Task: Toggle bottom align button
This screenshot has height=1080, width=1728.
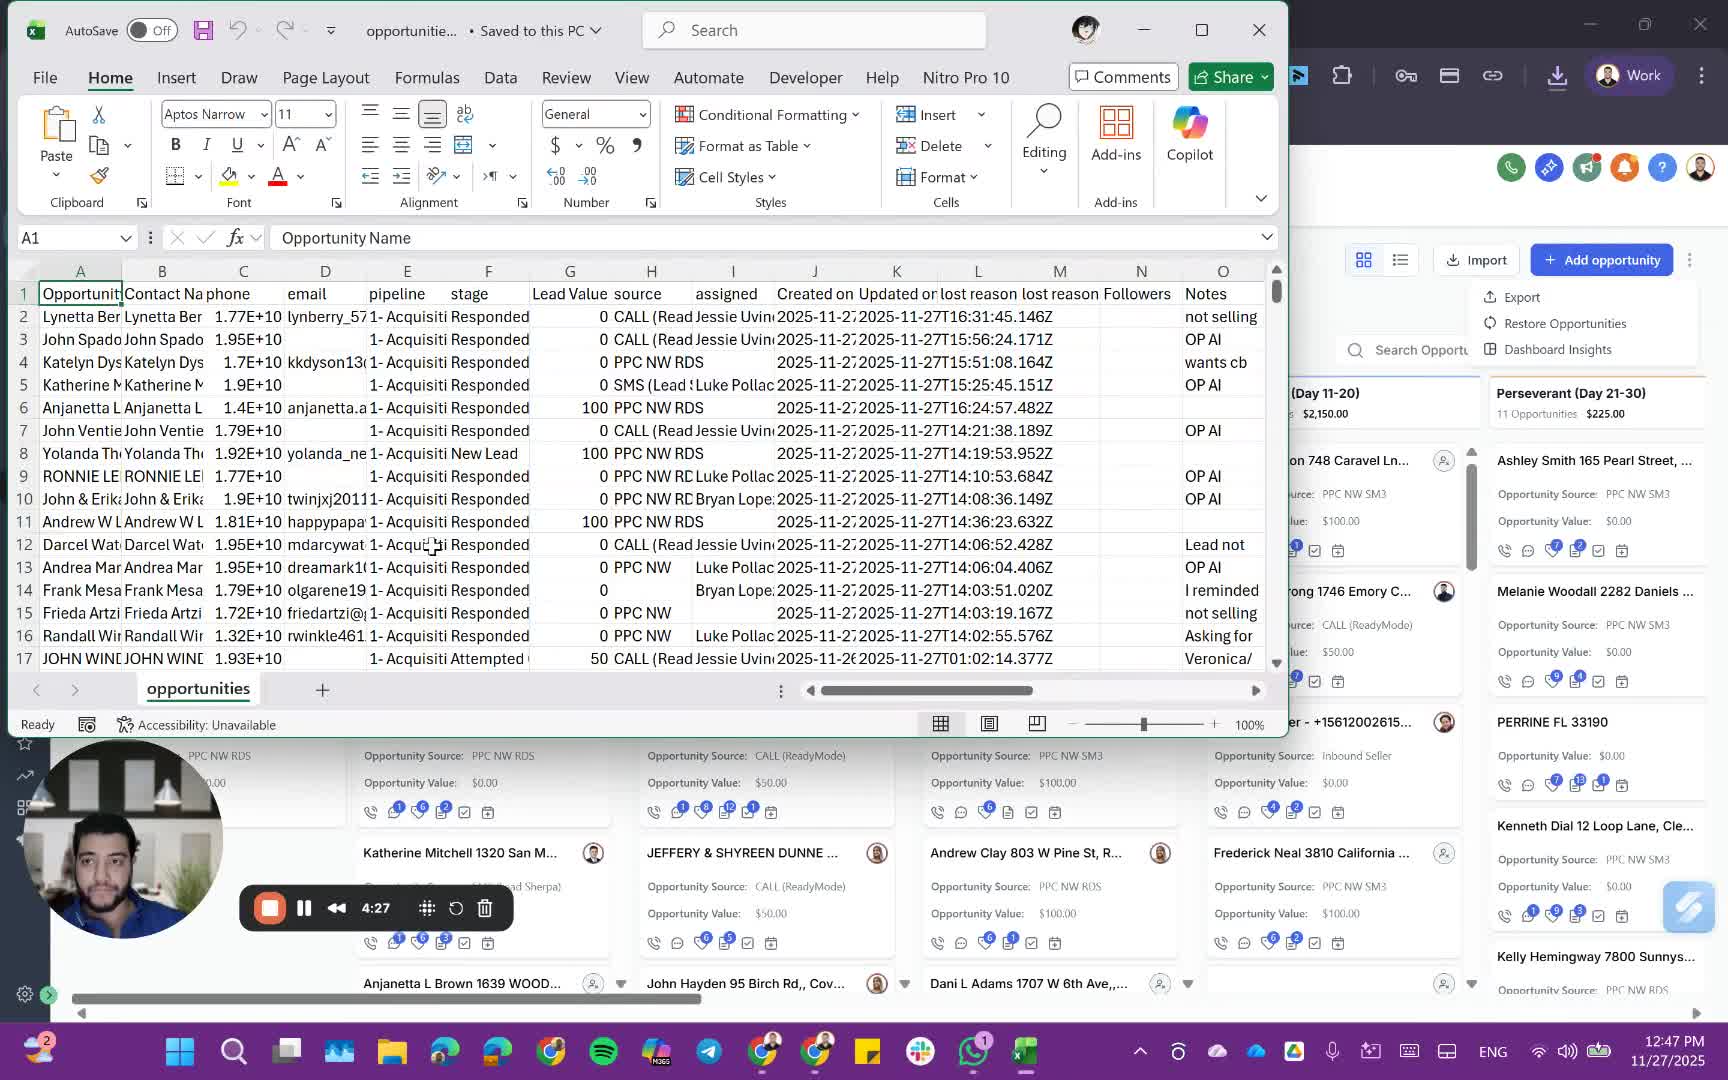Action: click(x=432, y=114)
